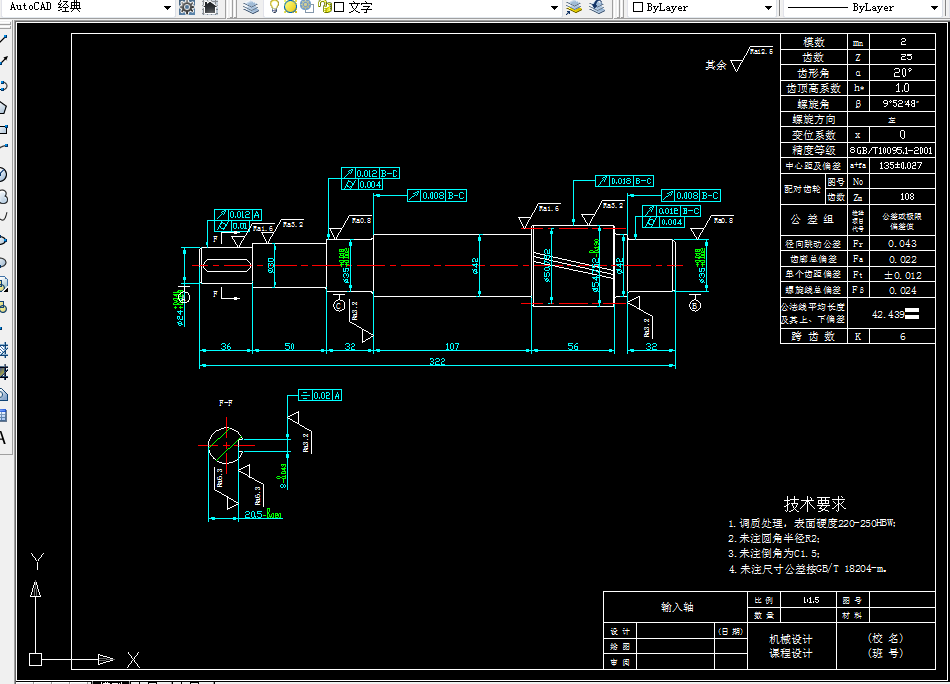This screenshot has width=950, height=684.
Task: Click the Make Block tool
Action: pyautogui.click(x=3, y=307)
